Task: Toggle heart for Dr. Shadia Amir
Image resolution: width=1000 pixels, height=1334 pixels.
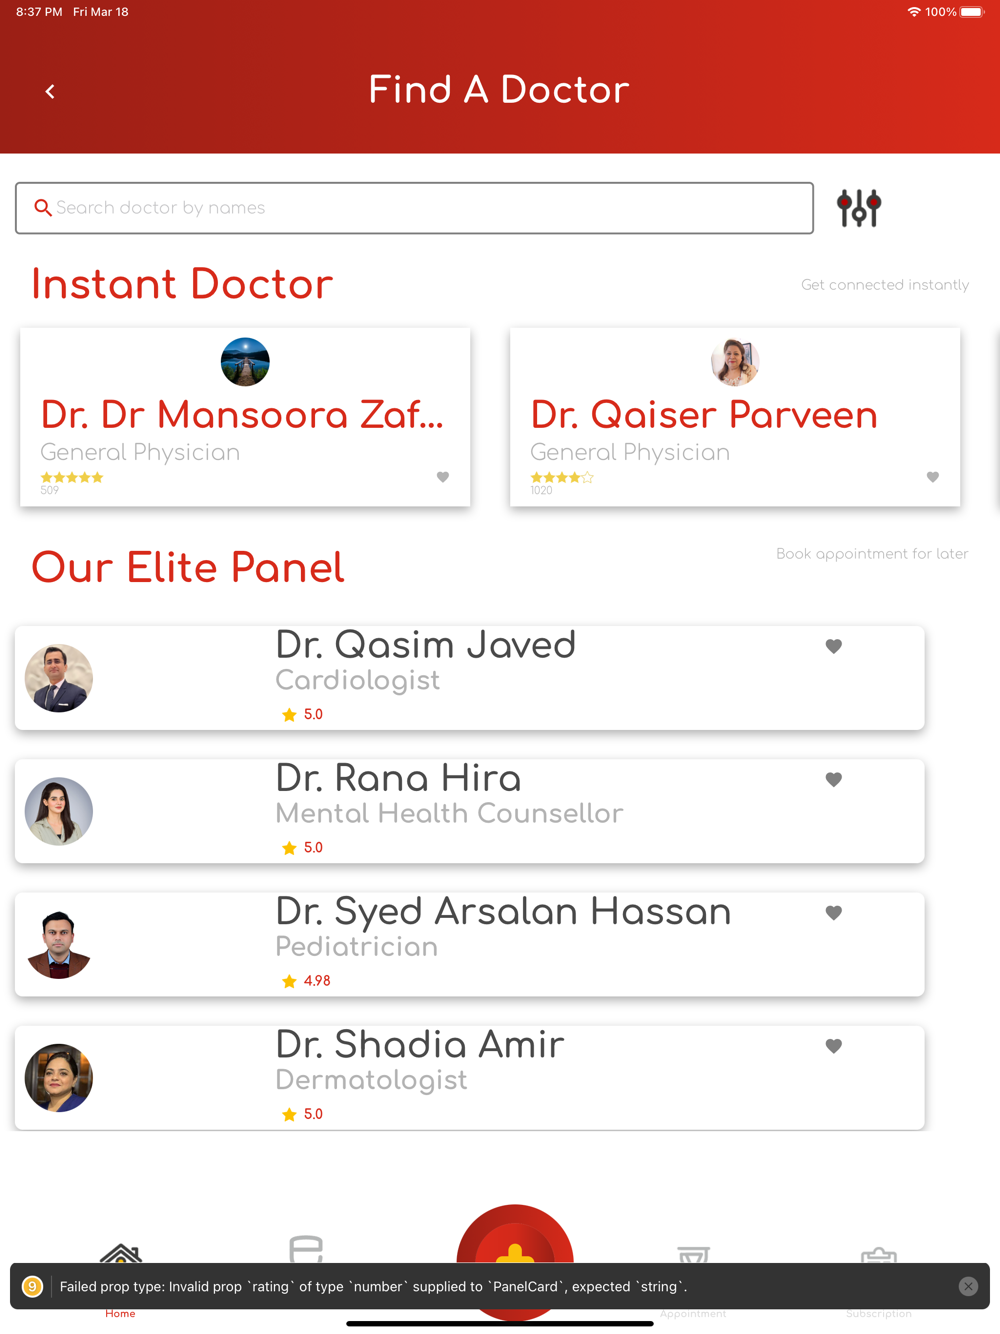Action: 834,1046
